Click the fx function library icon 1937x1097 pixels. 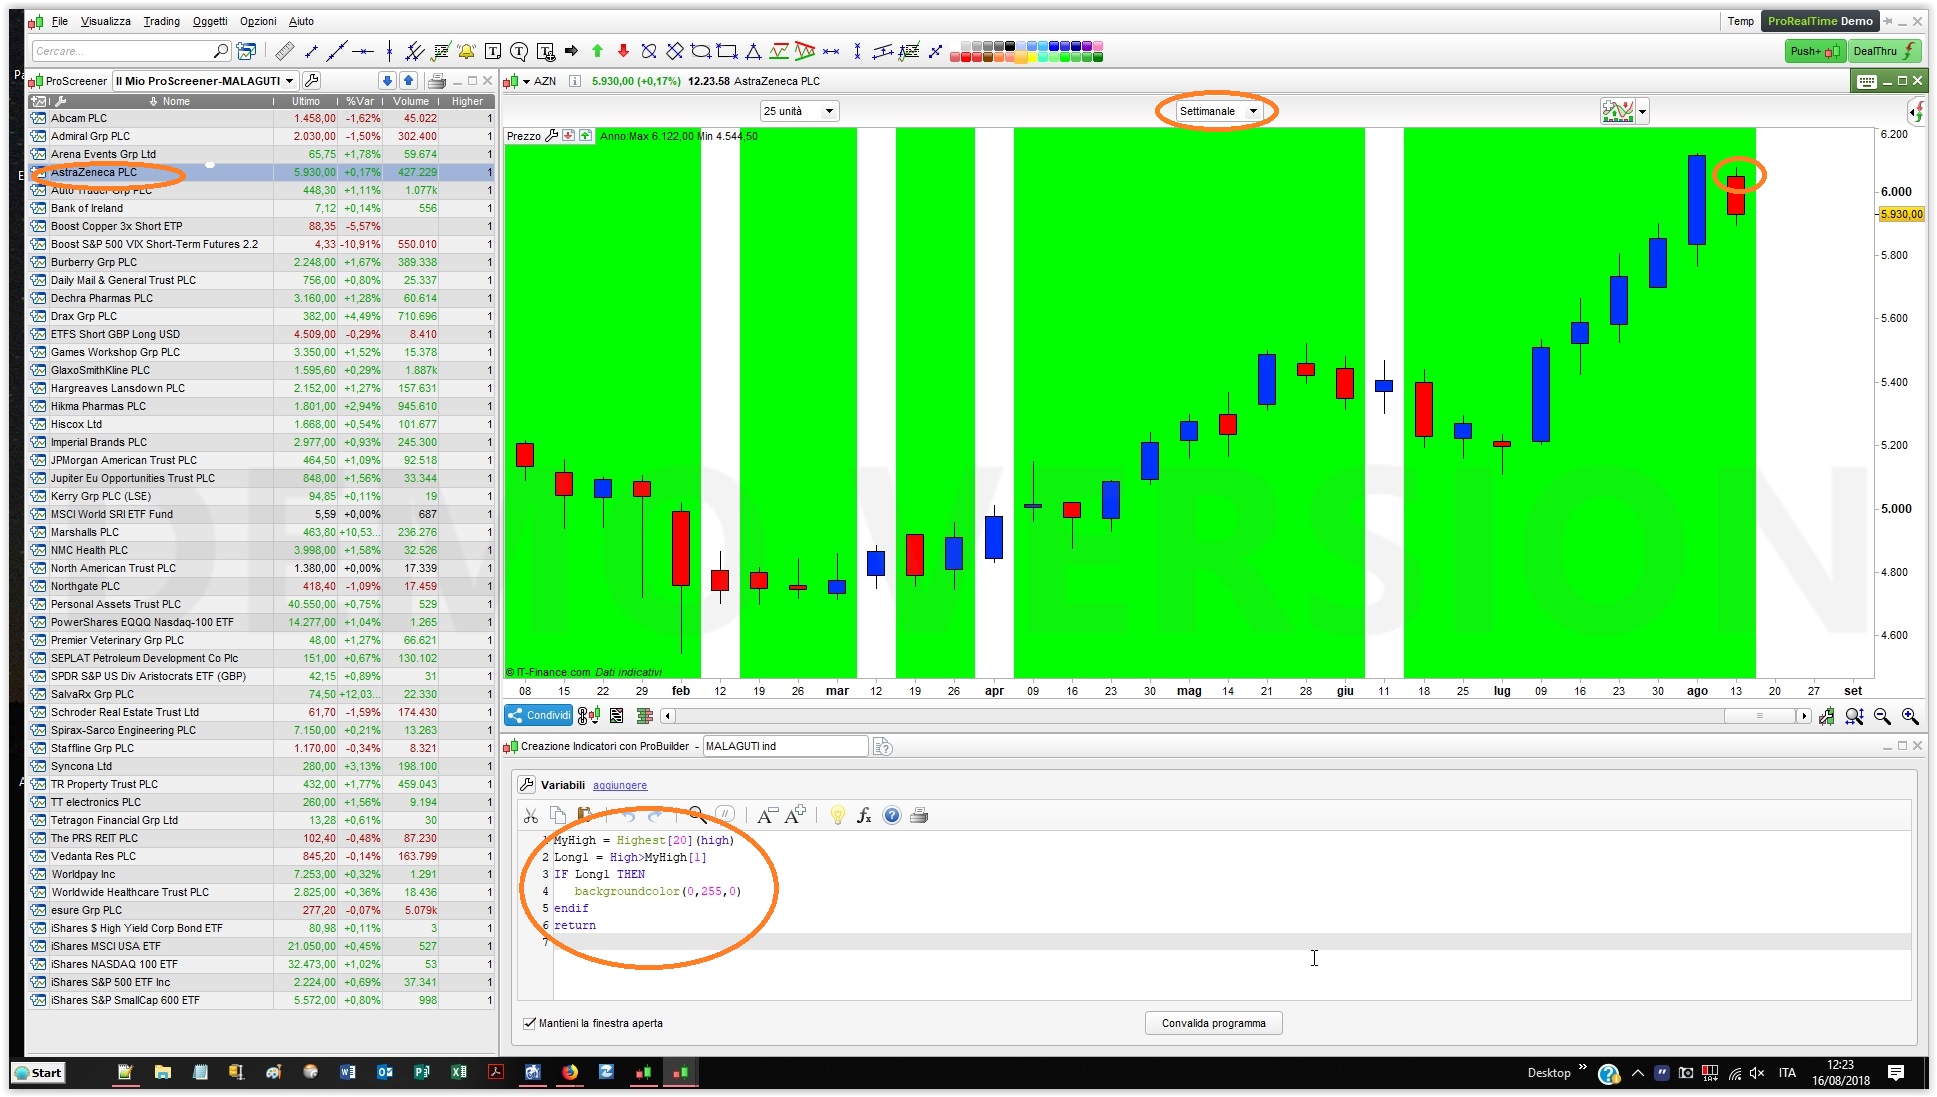[864, 816]
